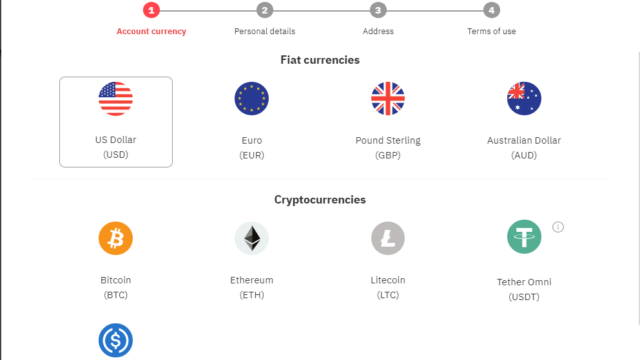Select the Australian Dollar flag icon
Viewport: 640px width, 360px height.
(x=524, y=98)
